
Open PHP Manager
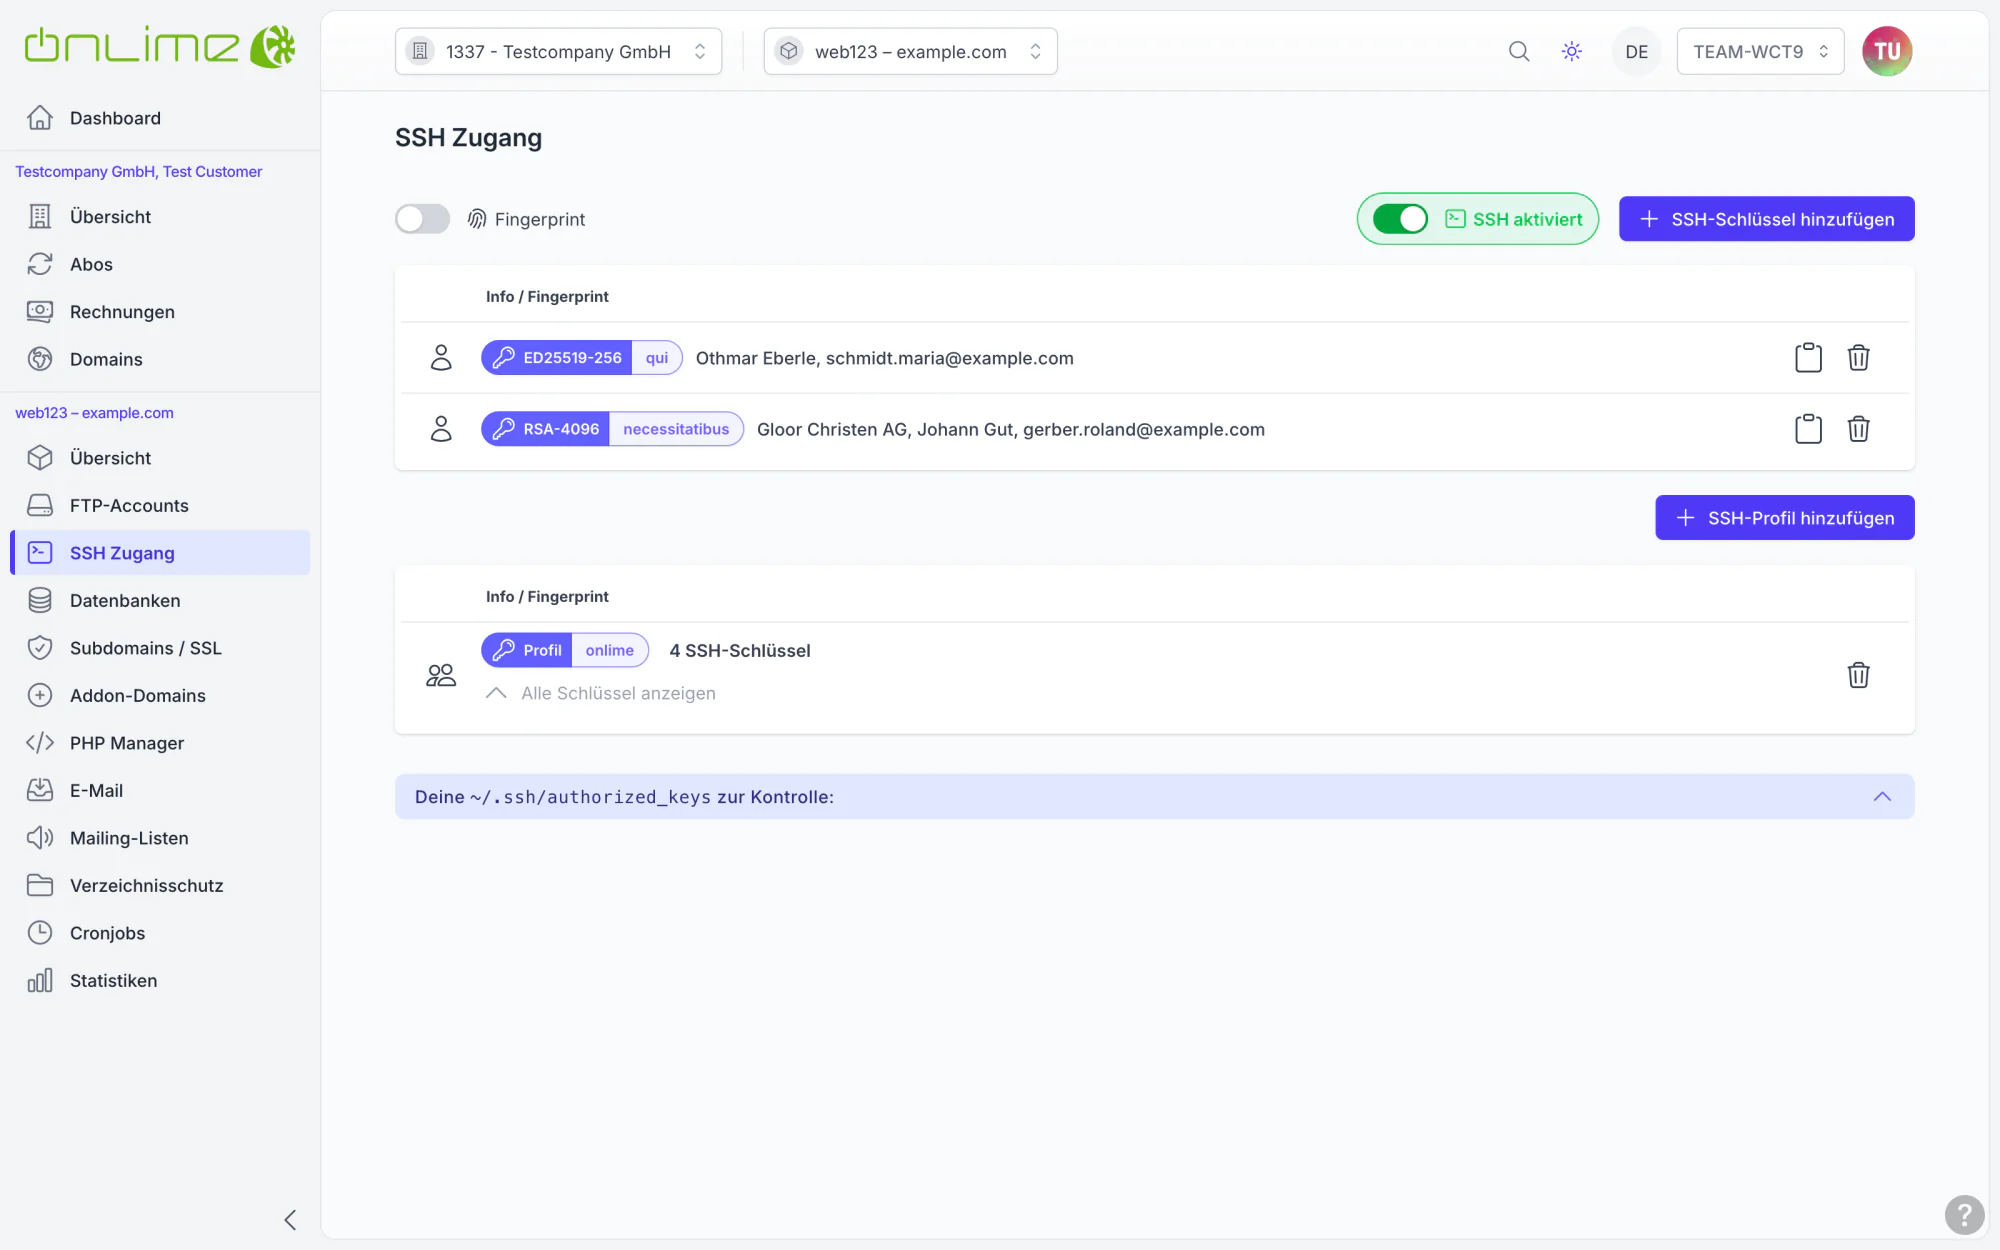(x=160, y=743)
